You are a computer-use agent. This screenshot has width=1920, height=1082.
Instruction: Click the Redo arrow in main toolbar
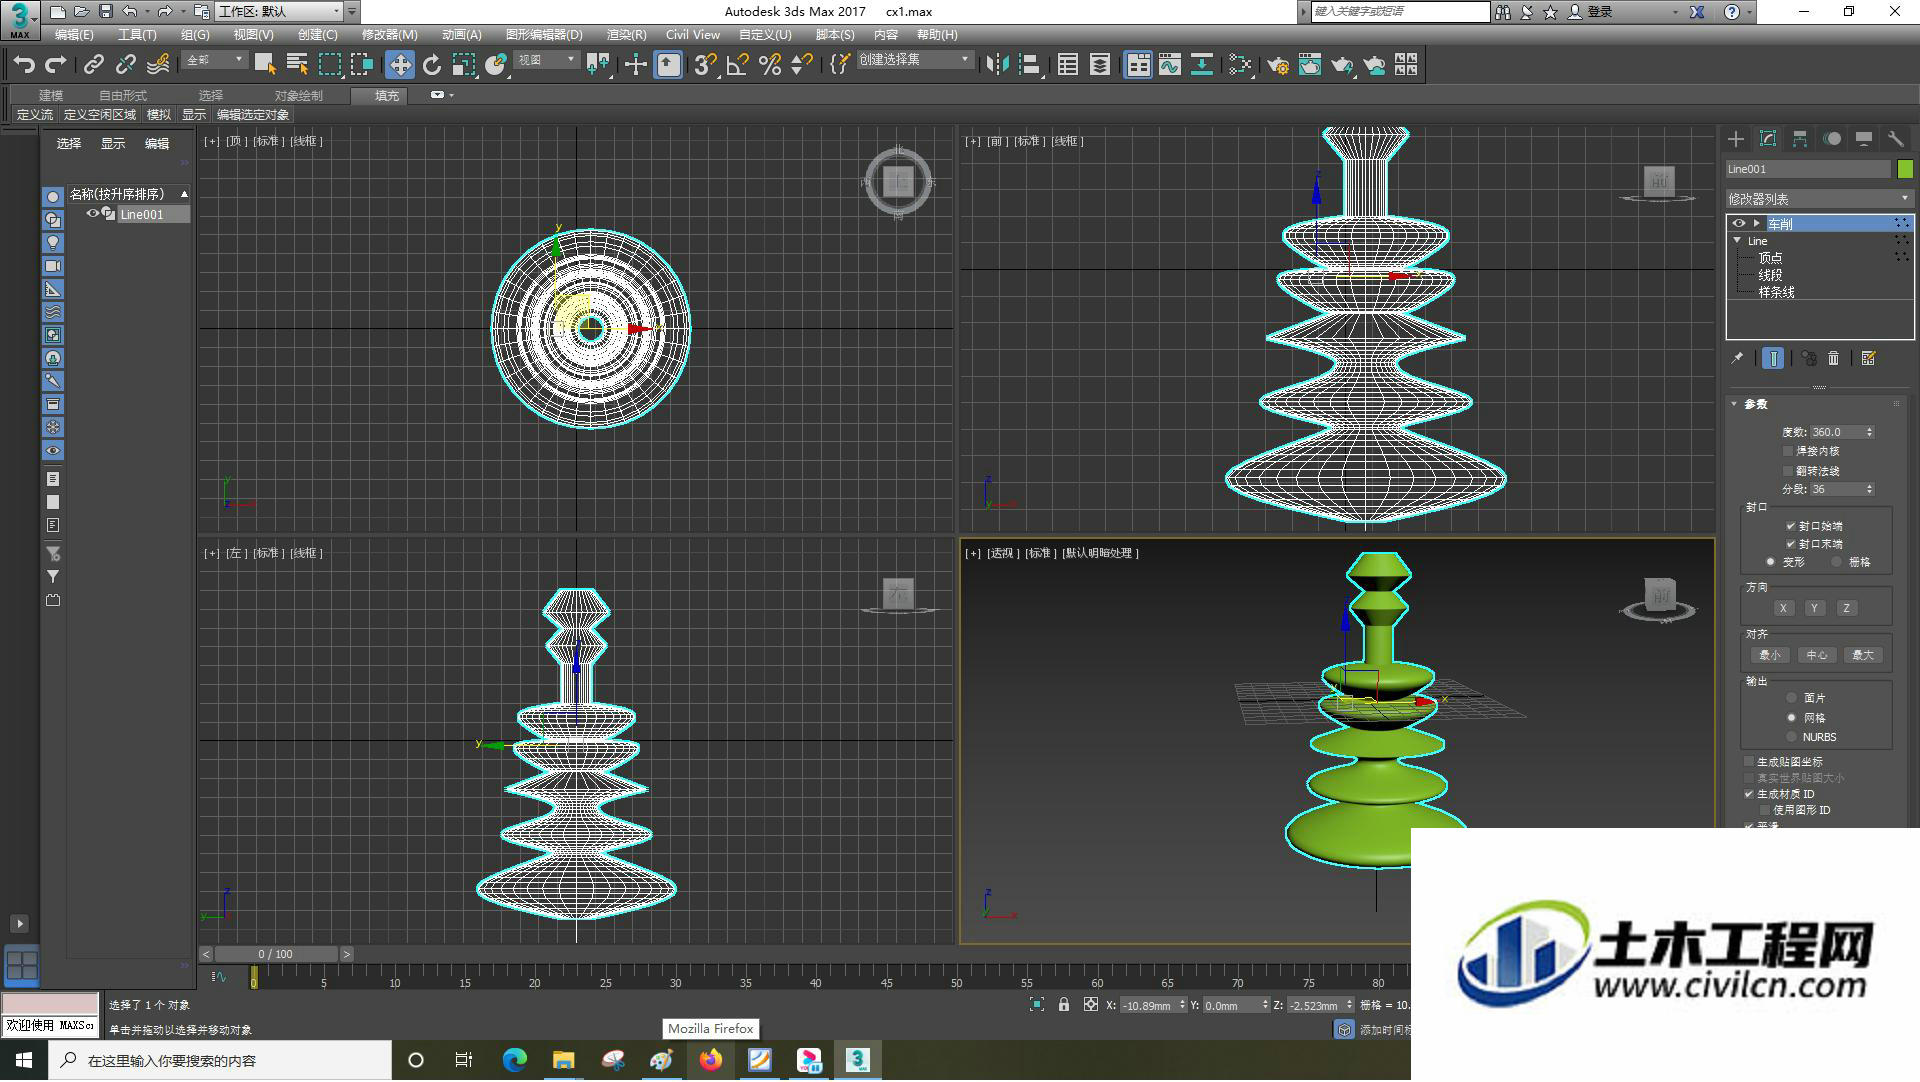[x=56, y=65]
